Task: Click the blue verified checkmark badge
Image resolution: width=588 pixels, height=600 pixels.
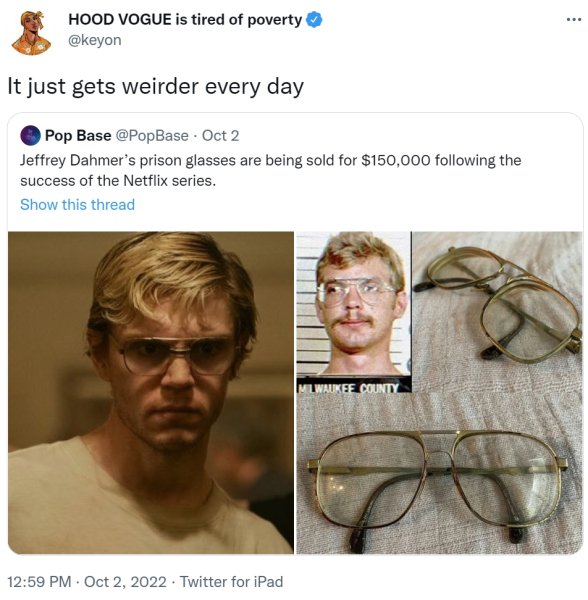Action: point(314,20)
